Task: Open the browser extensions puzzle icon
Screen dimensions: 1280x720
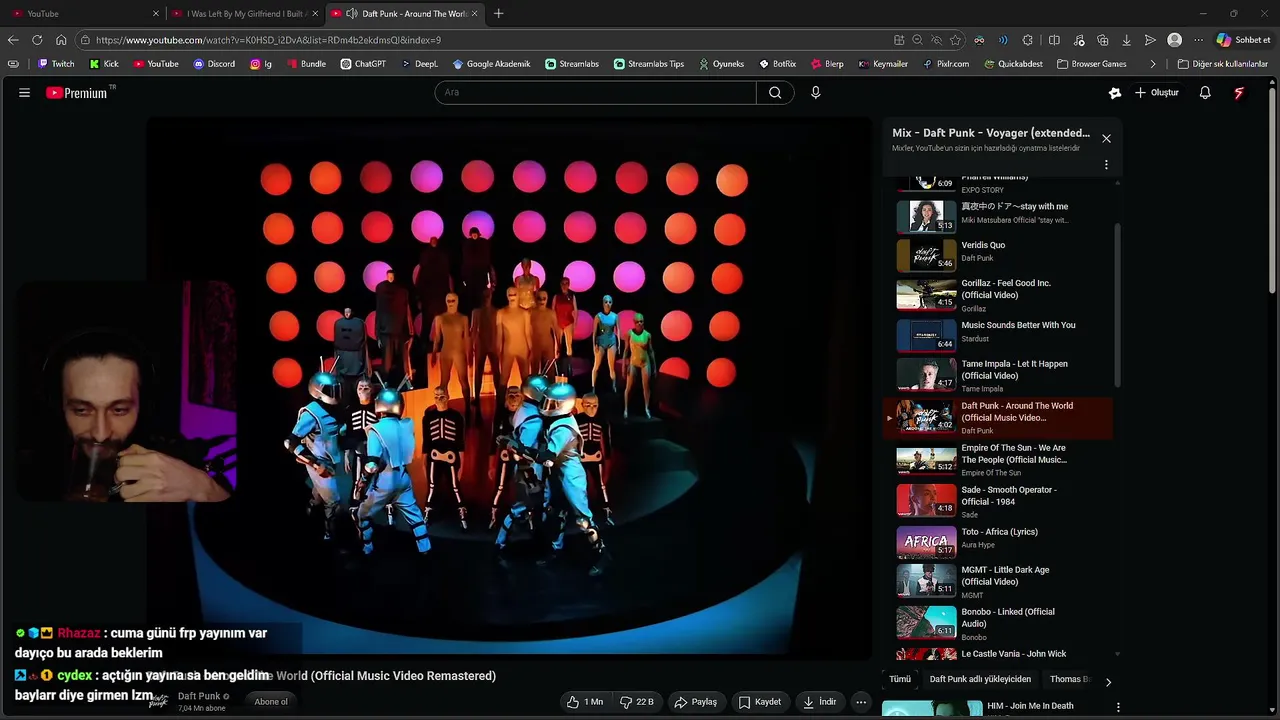Action: point(1028,40)
